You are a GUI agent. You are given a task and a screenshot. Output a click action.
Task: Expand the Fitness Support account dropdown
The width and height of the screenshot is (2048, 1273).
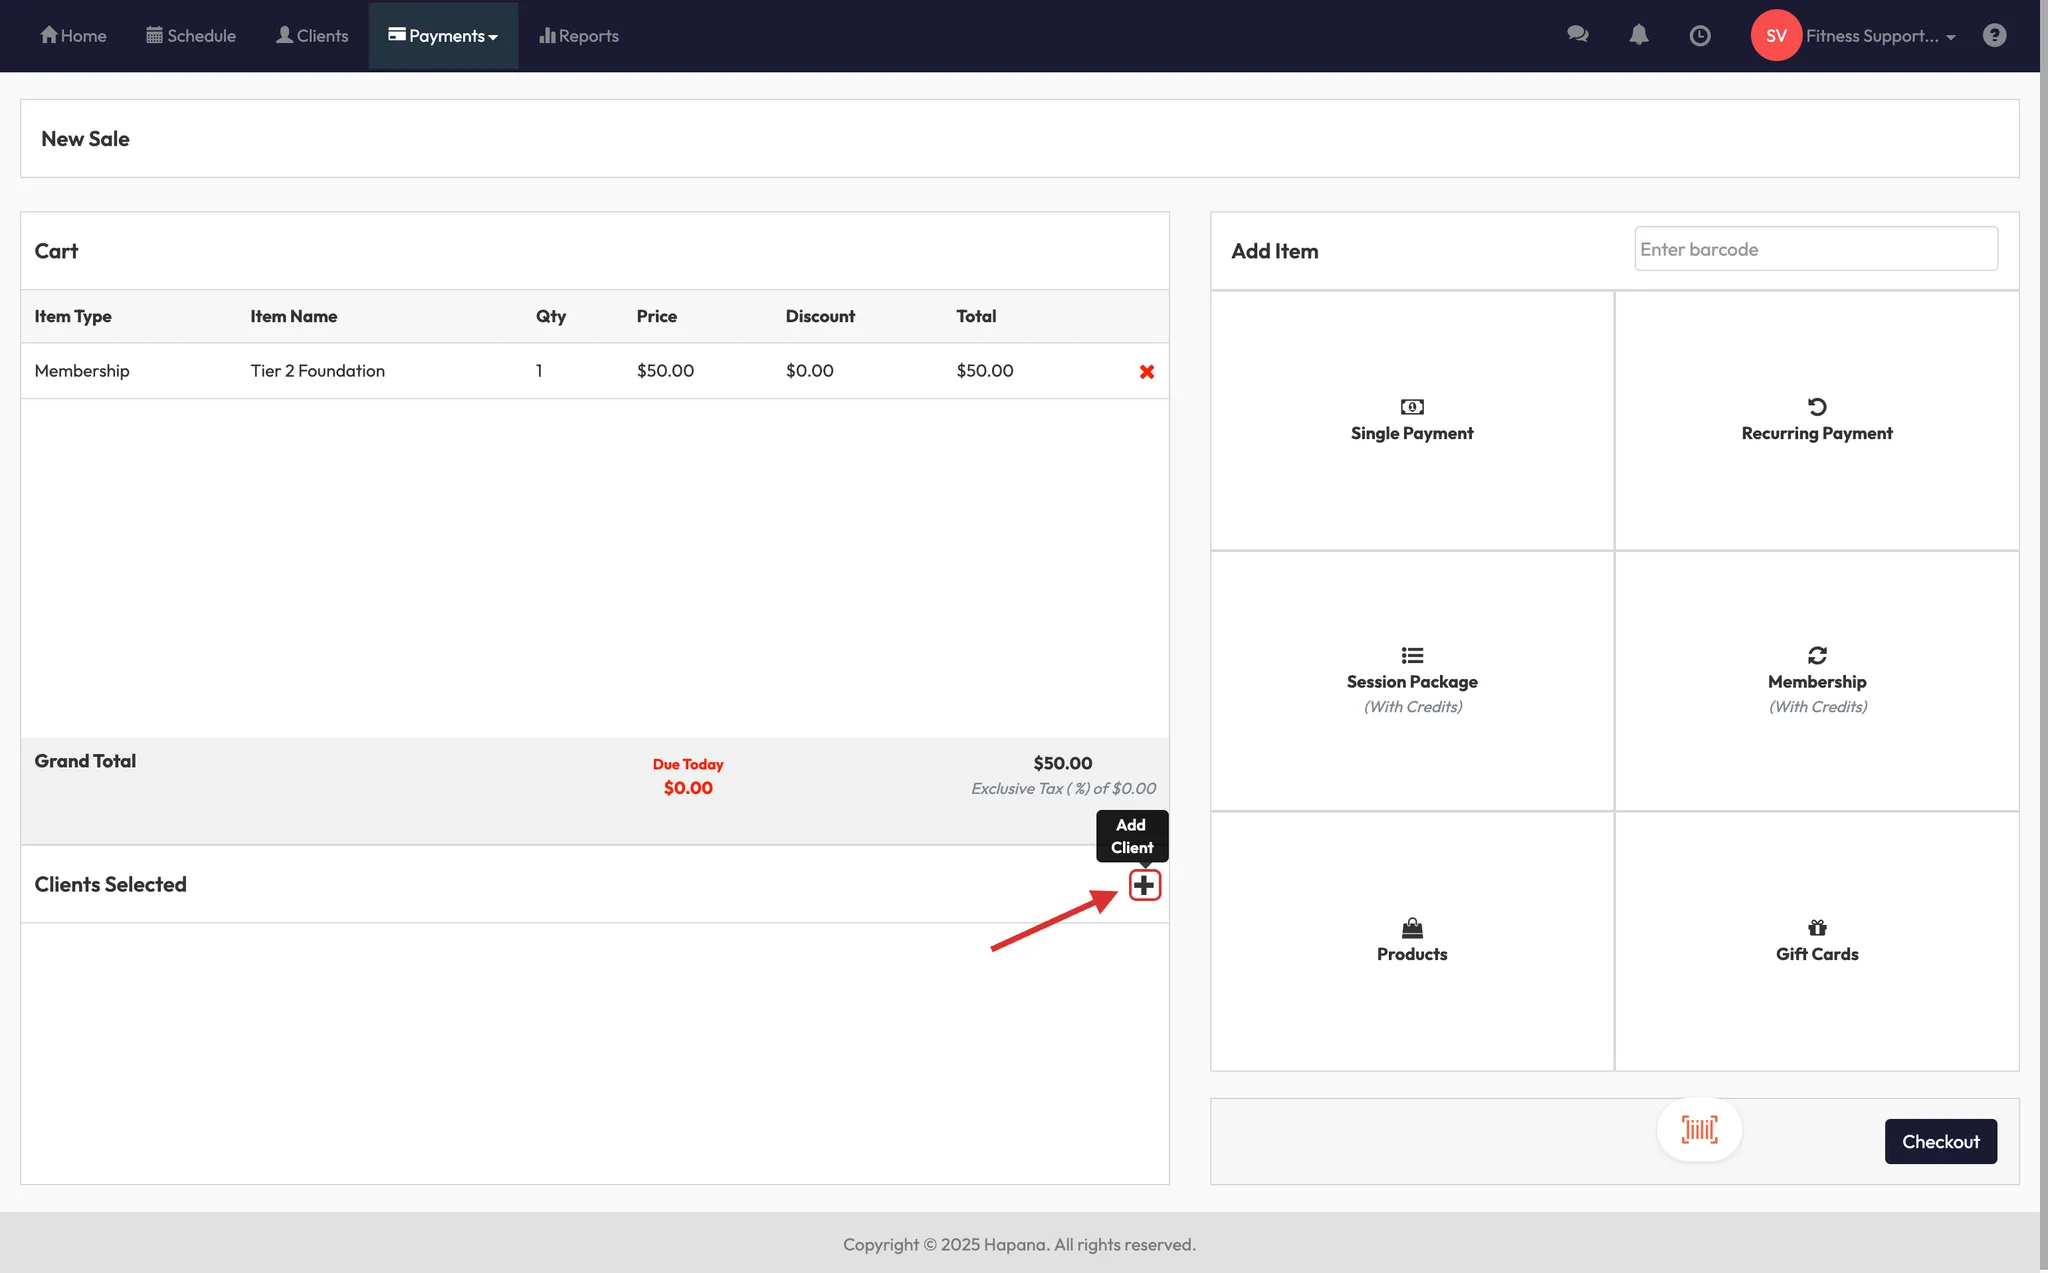click(x=1878, y=36)
